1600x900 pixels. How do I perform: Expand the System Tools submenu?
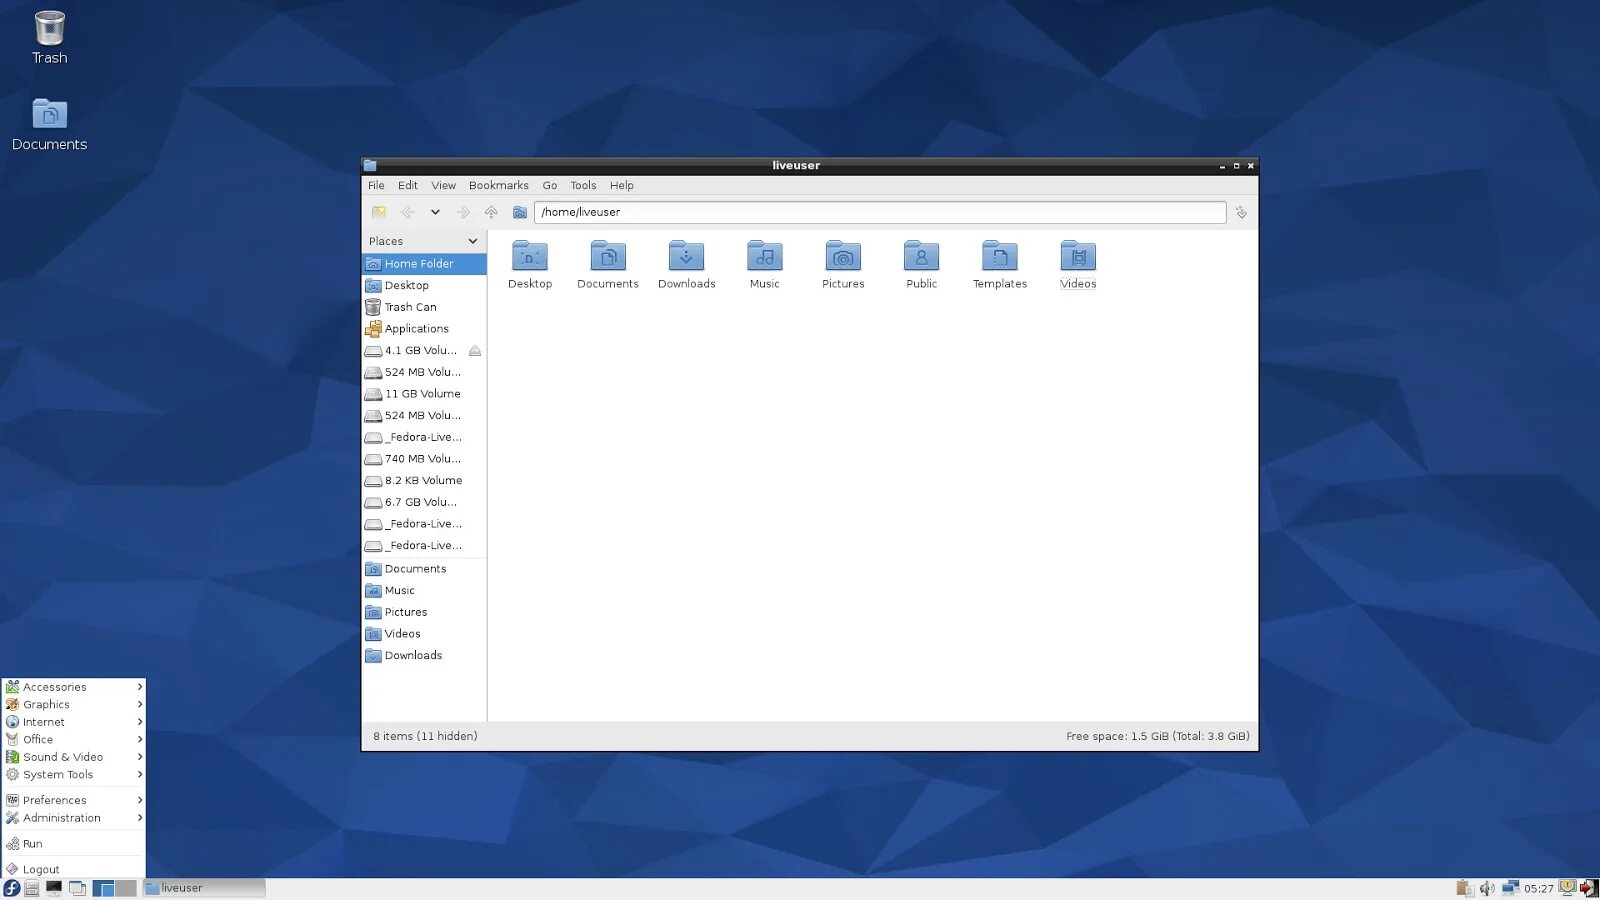74,775
